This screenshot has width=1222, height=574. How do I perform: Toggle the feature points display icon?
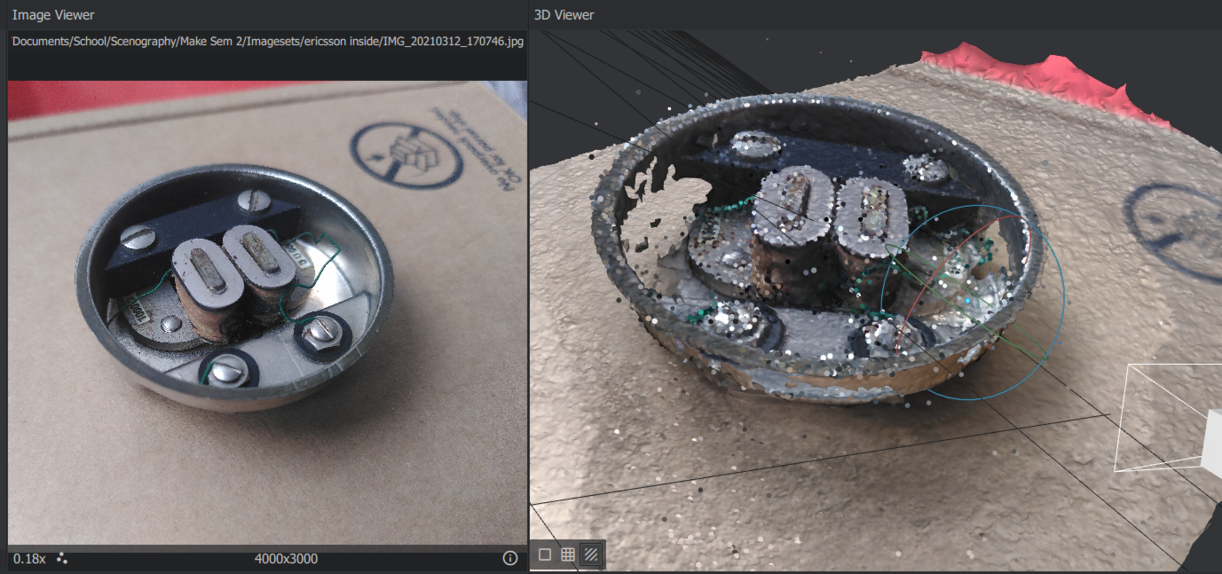tap(62, 558)
